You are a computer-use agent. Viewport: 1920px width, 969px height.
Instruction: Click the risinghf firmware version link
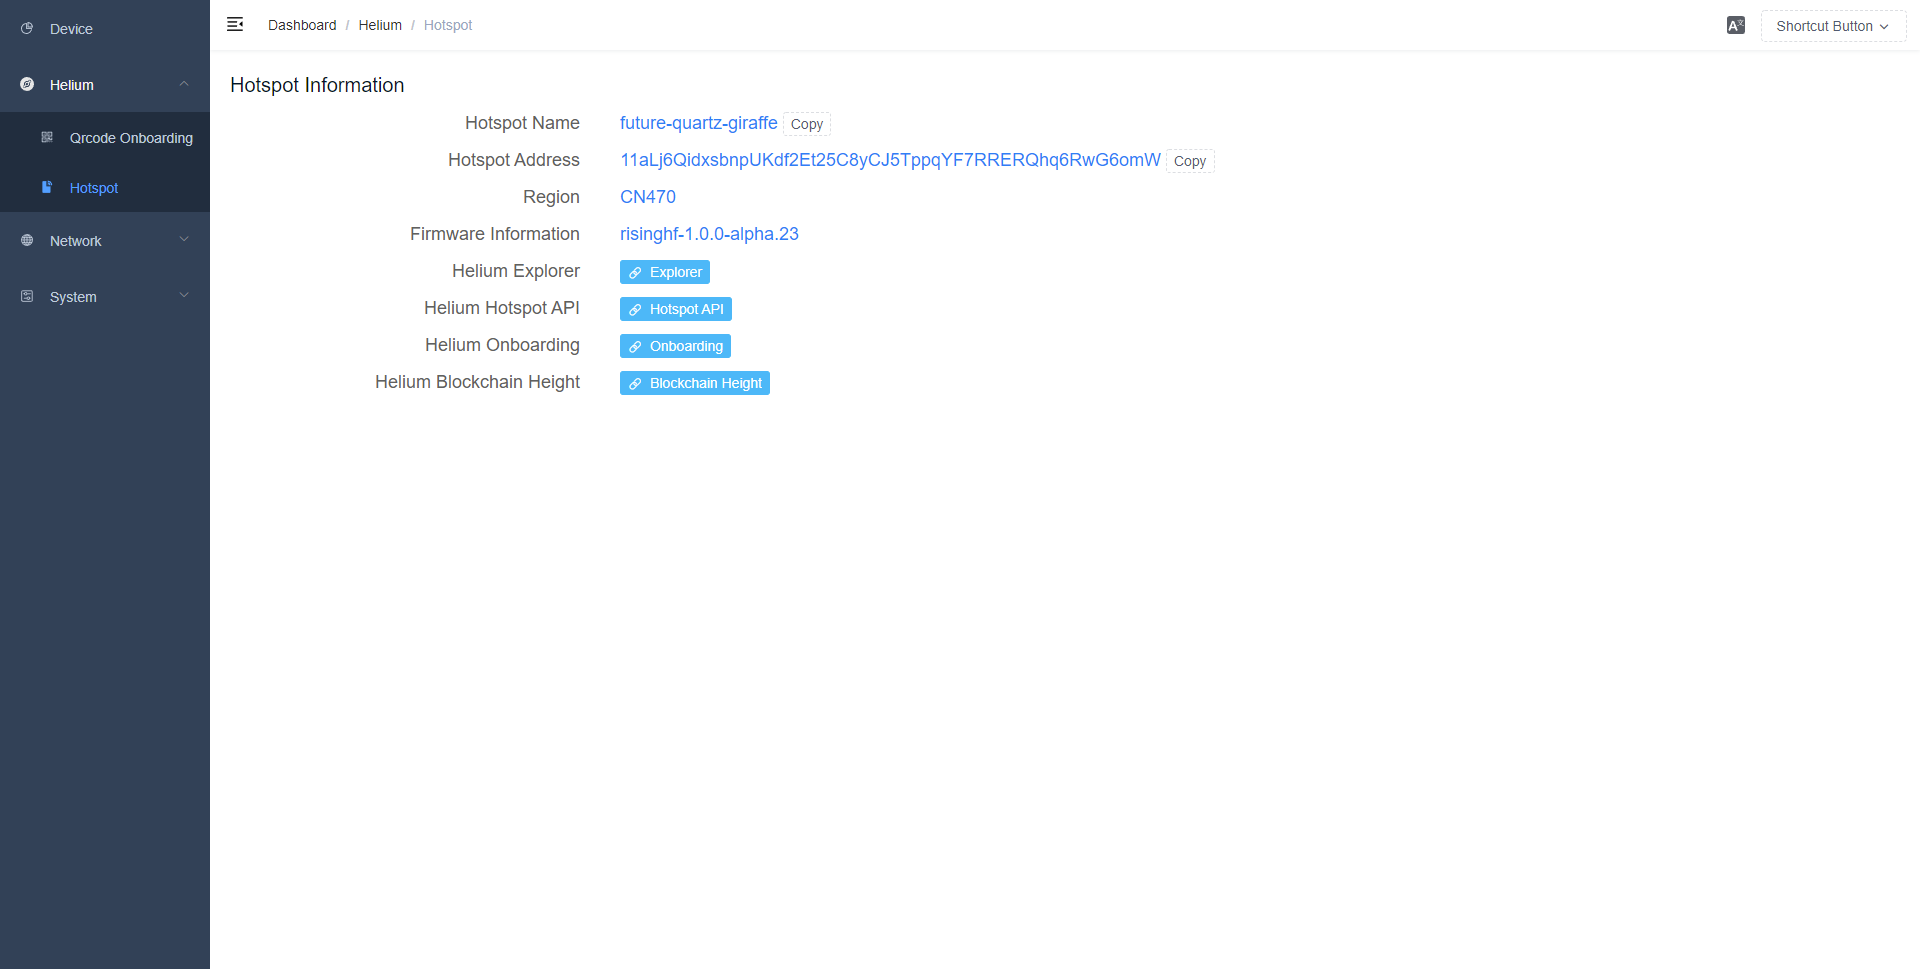709,234
